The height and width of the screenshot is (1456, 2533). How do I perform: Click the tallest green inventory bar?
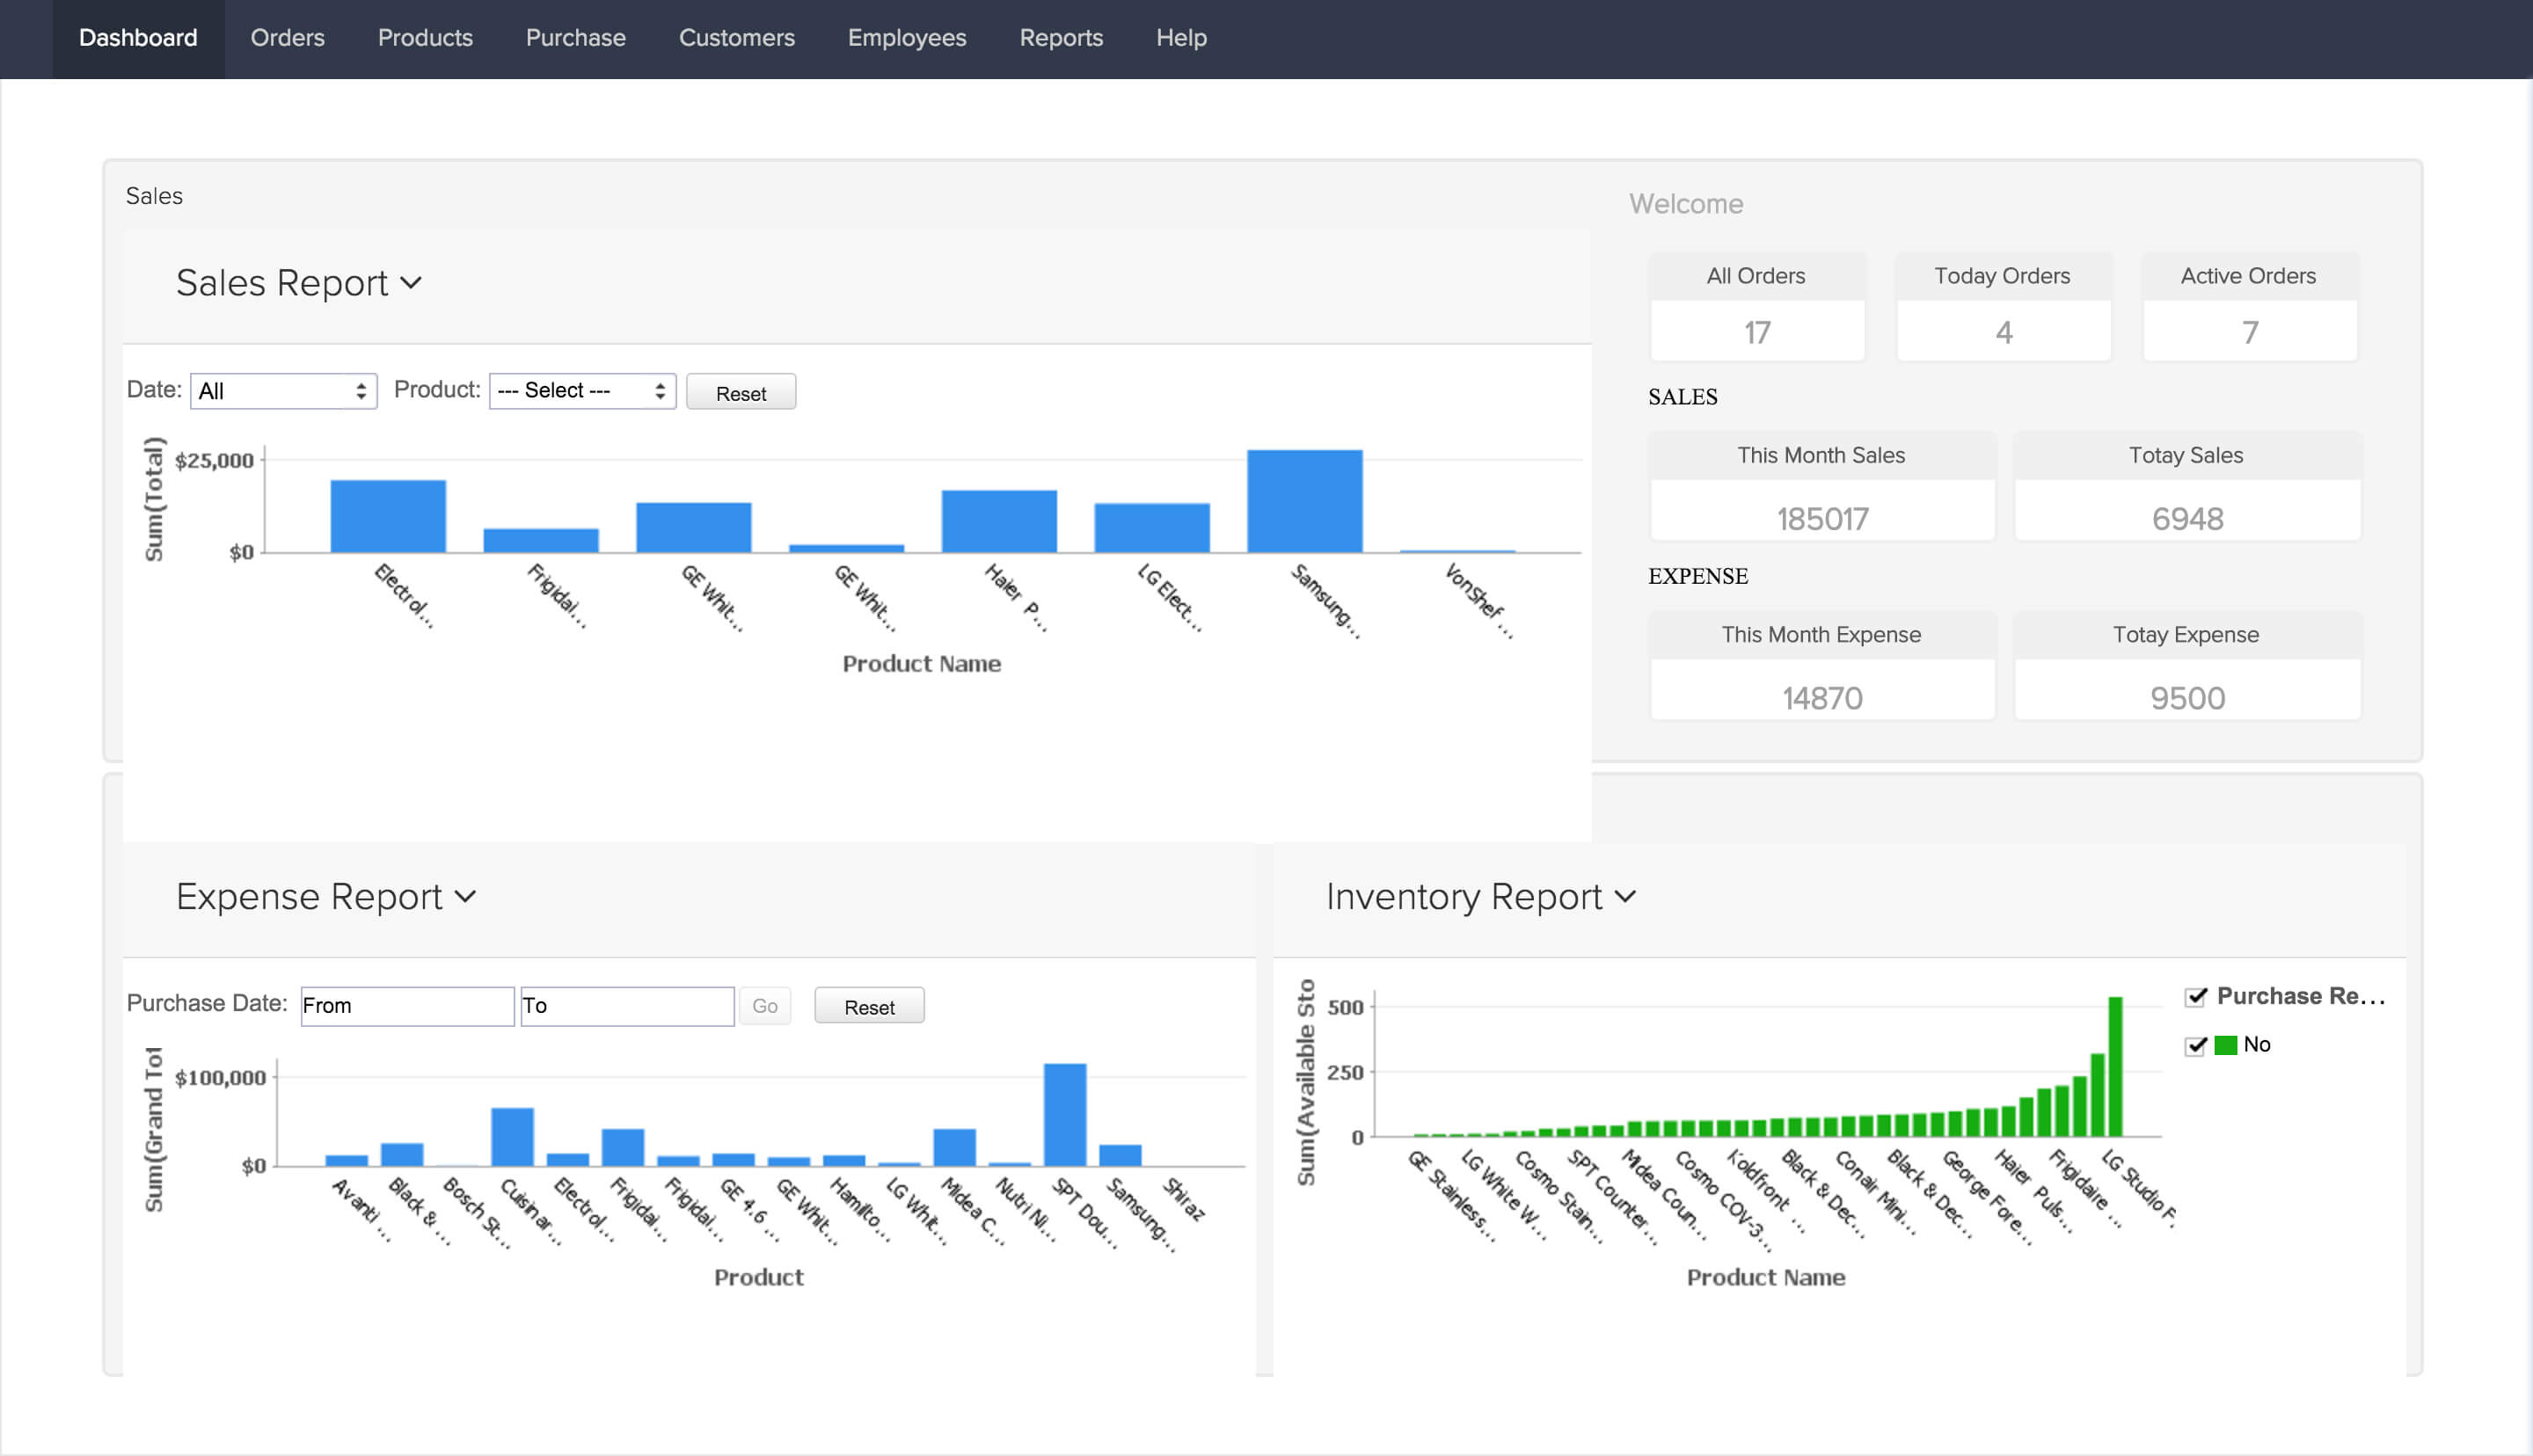[x=2115, y=1066]
